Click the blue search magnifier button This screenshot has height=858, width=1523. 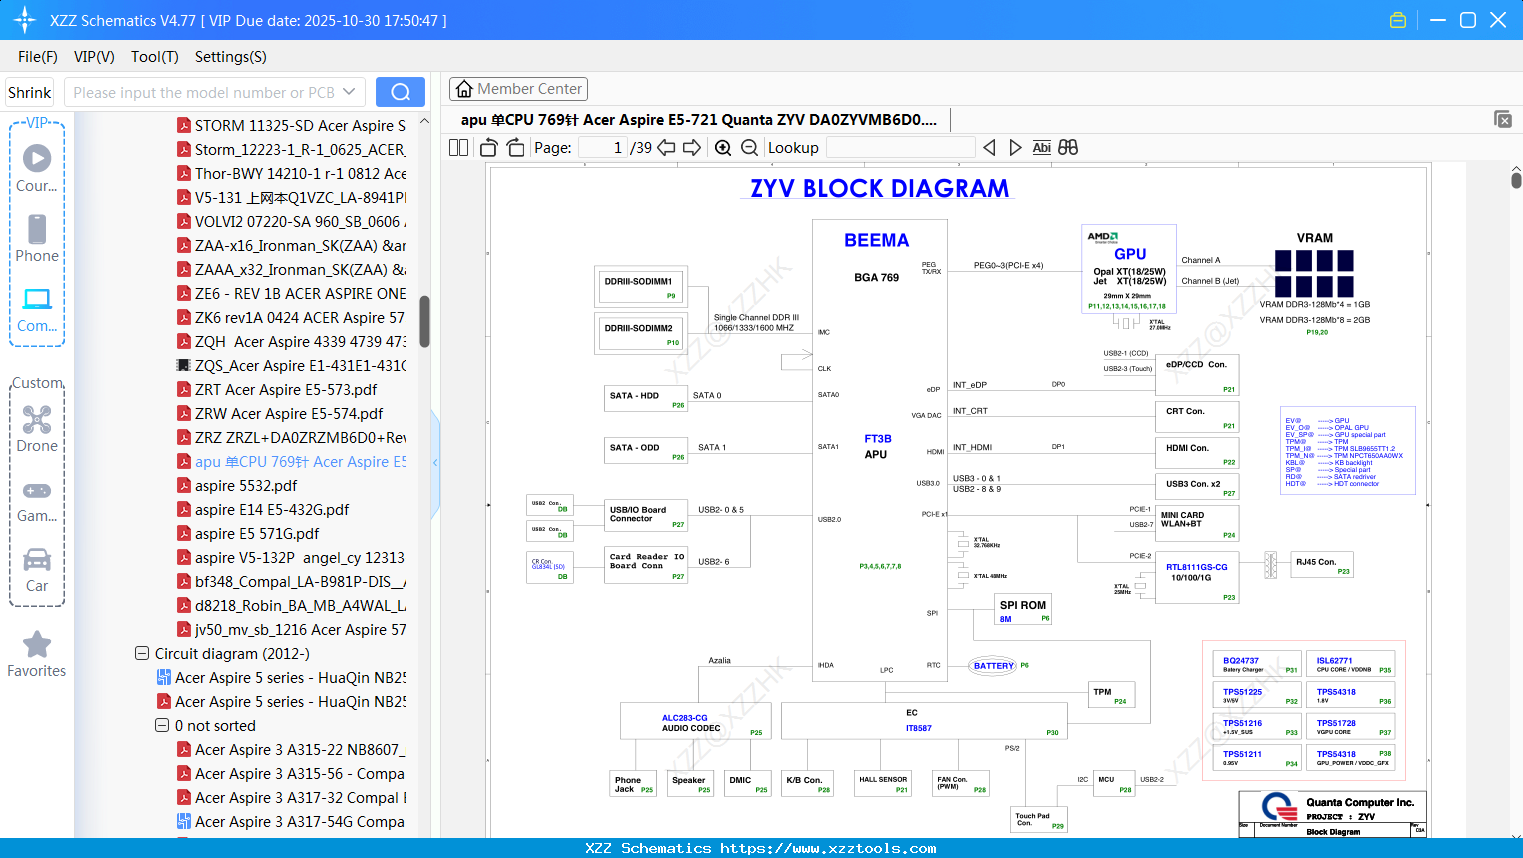tap(400, 92)
